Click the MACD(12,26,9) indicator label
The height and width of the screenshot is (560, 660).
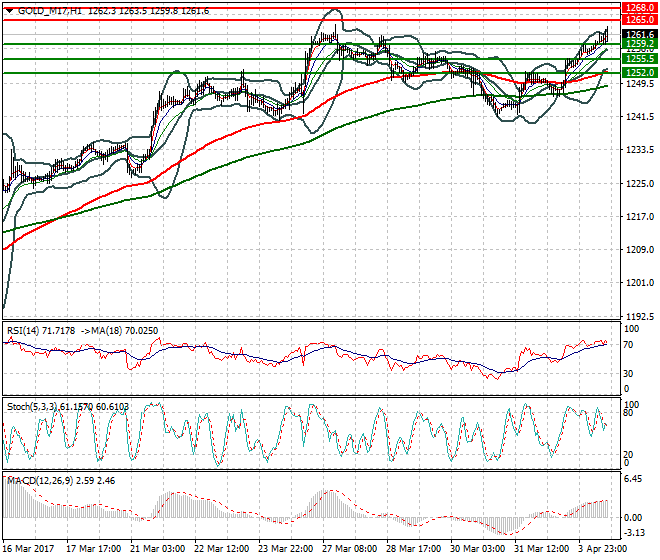[40, 480]
